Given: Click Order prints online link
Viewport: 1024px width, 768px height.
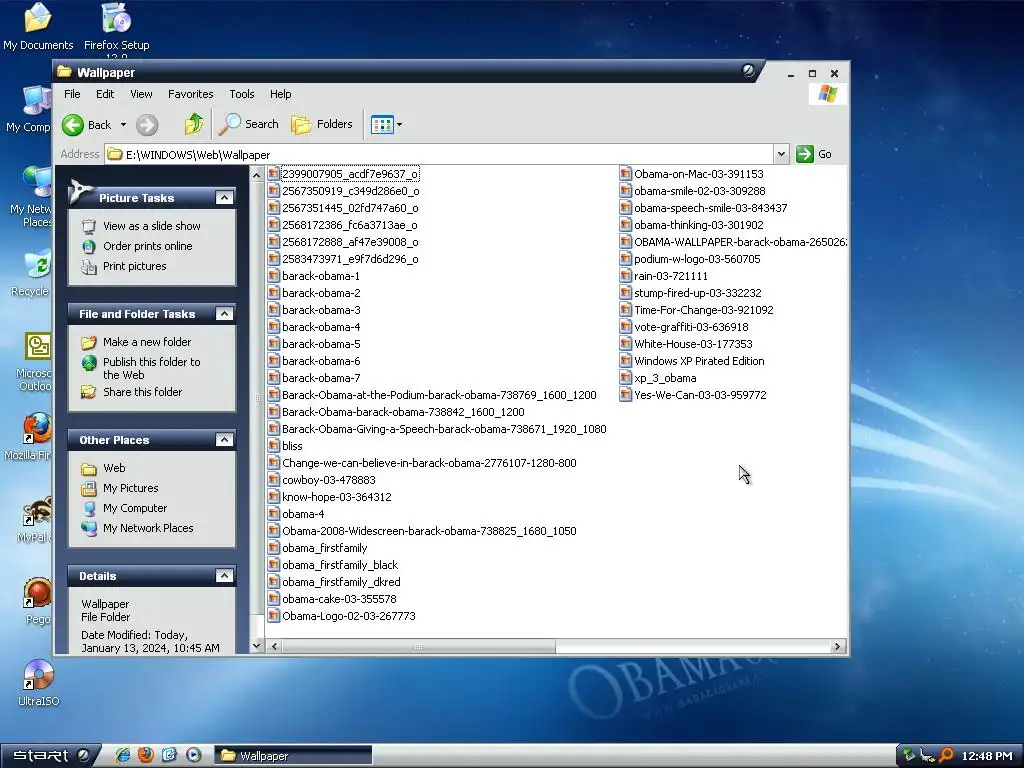Looking at the screenshot, I should (148, 246).
